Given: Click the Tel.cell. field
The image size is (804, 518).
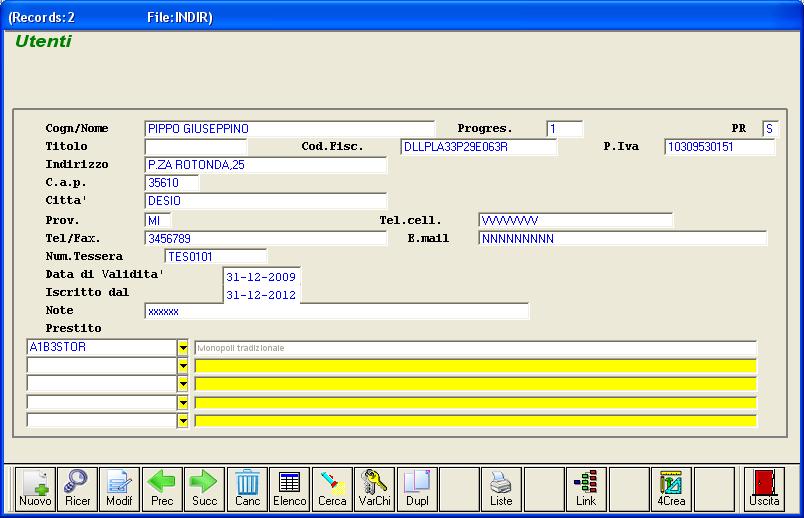Looking at the screenshot, I should 575,221.
